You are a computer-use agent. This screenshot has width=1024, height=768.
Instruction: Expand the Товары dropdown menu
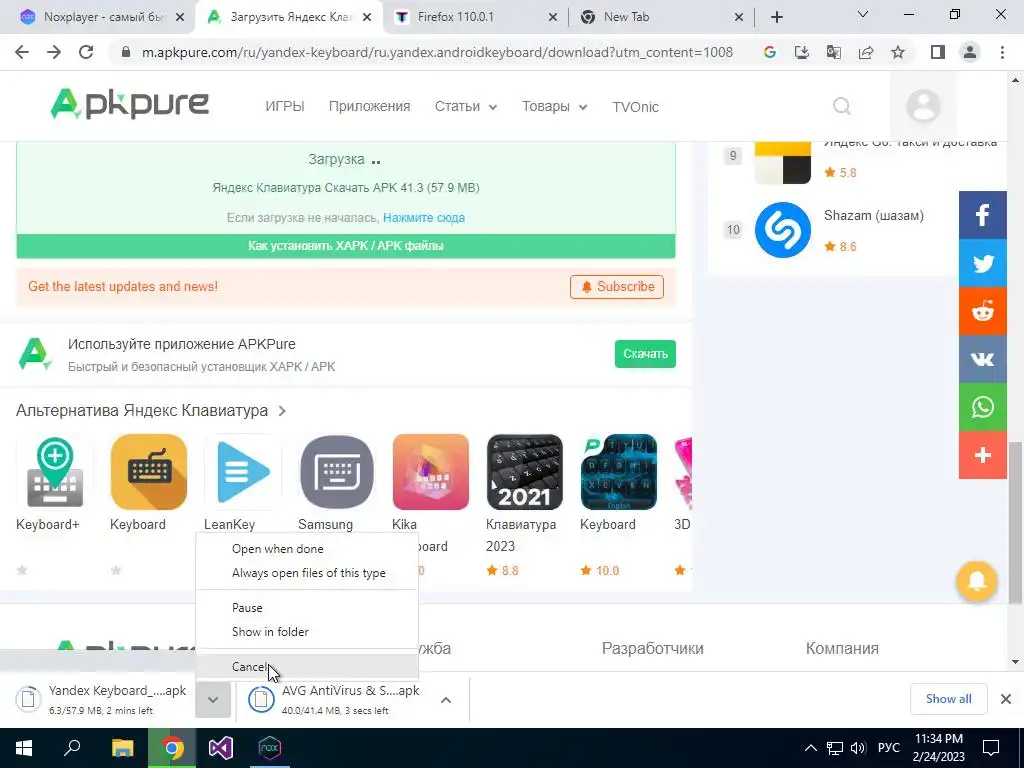point(554,106)
